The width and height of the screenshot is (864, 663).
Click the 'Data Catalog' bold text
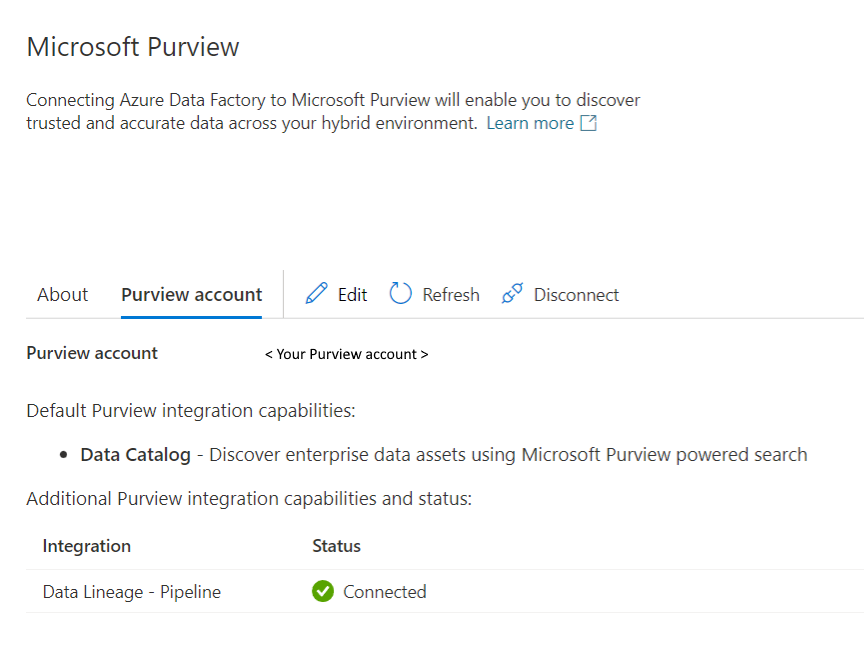tap(136, 455)
